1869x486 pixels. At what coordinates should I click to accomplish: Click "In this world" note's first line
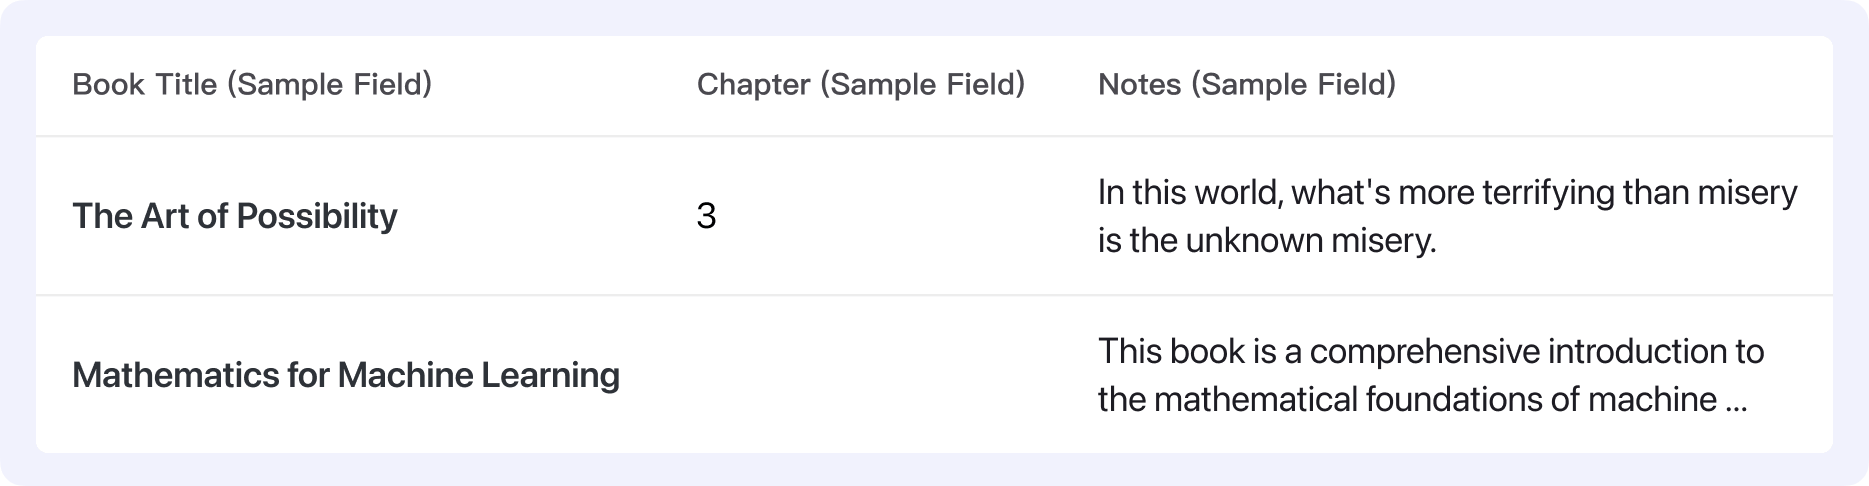(1446, 192)
